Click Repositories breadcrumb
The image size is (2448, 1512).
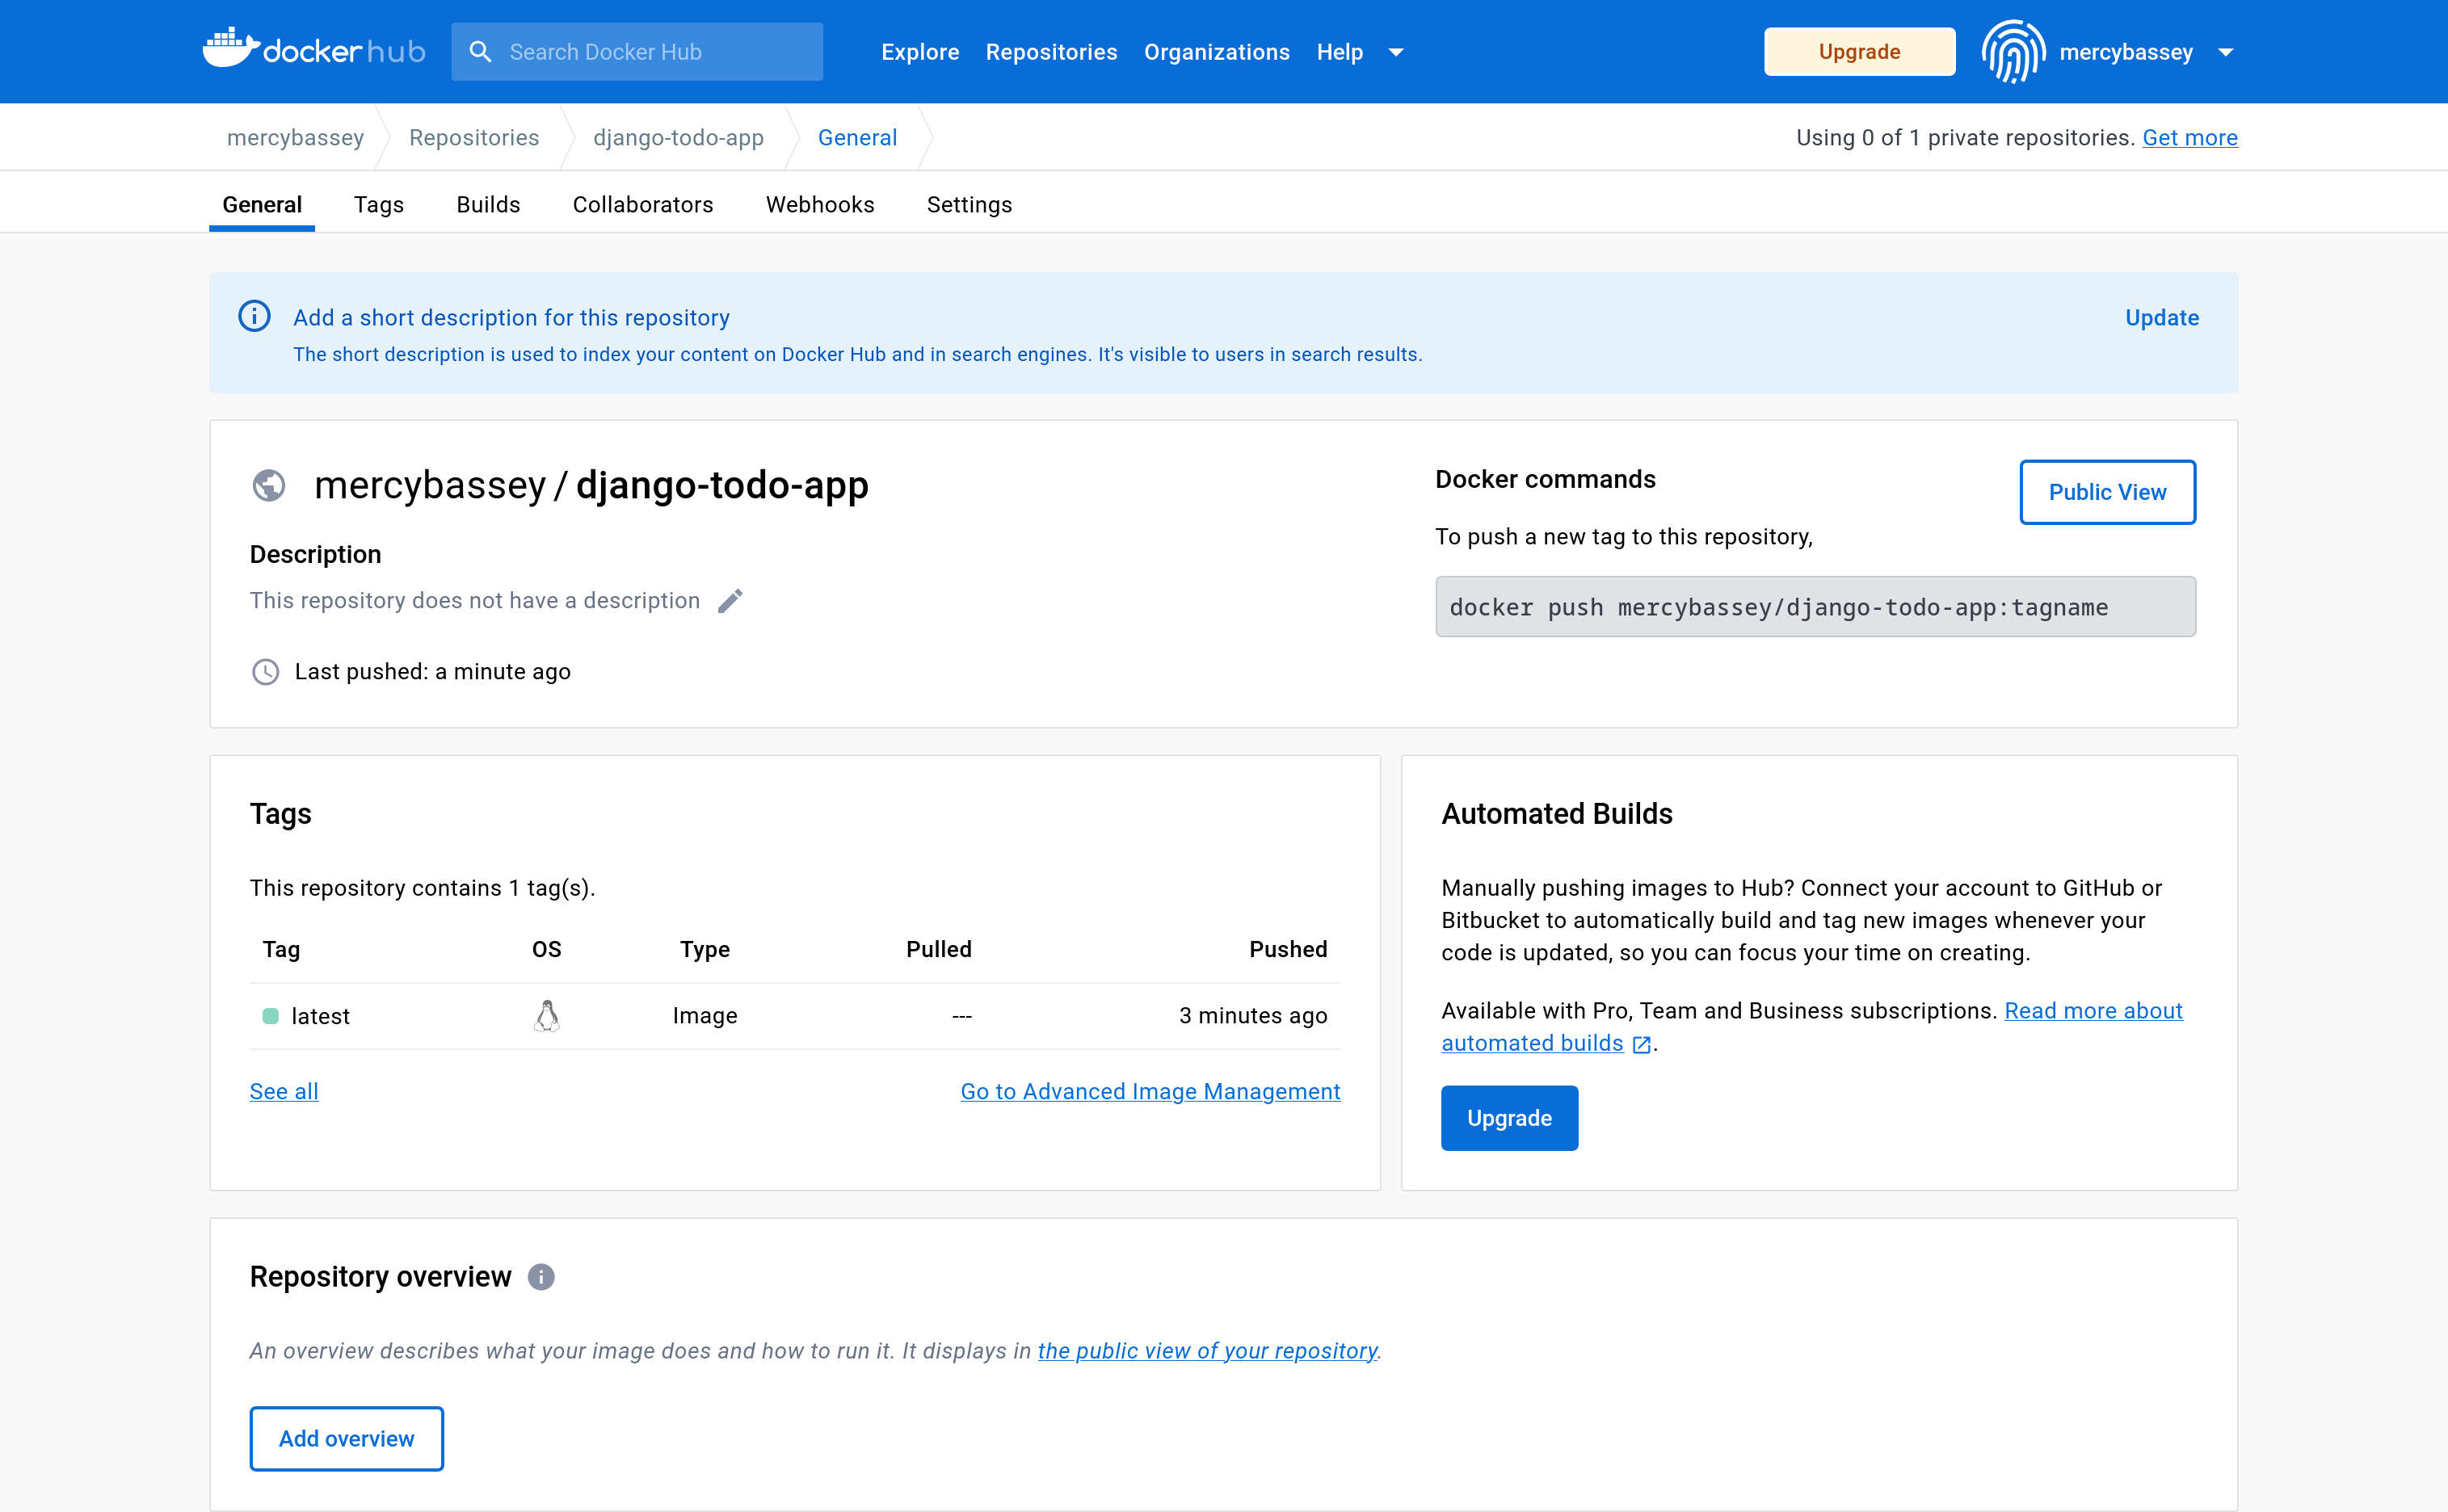pos(474,138)
